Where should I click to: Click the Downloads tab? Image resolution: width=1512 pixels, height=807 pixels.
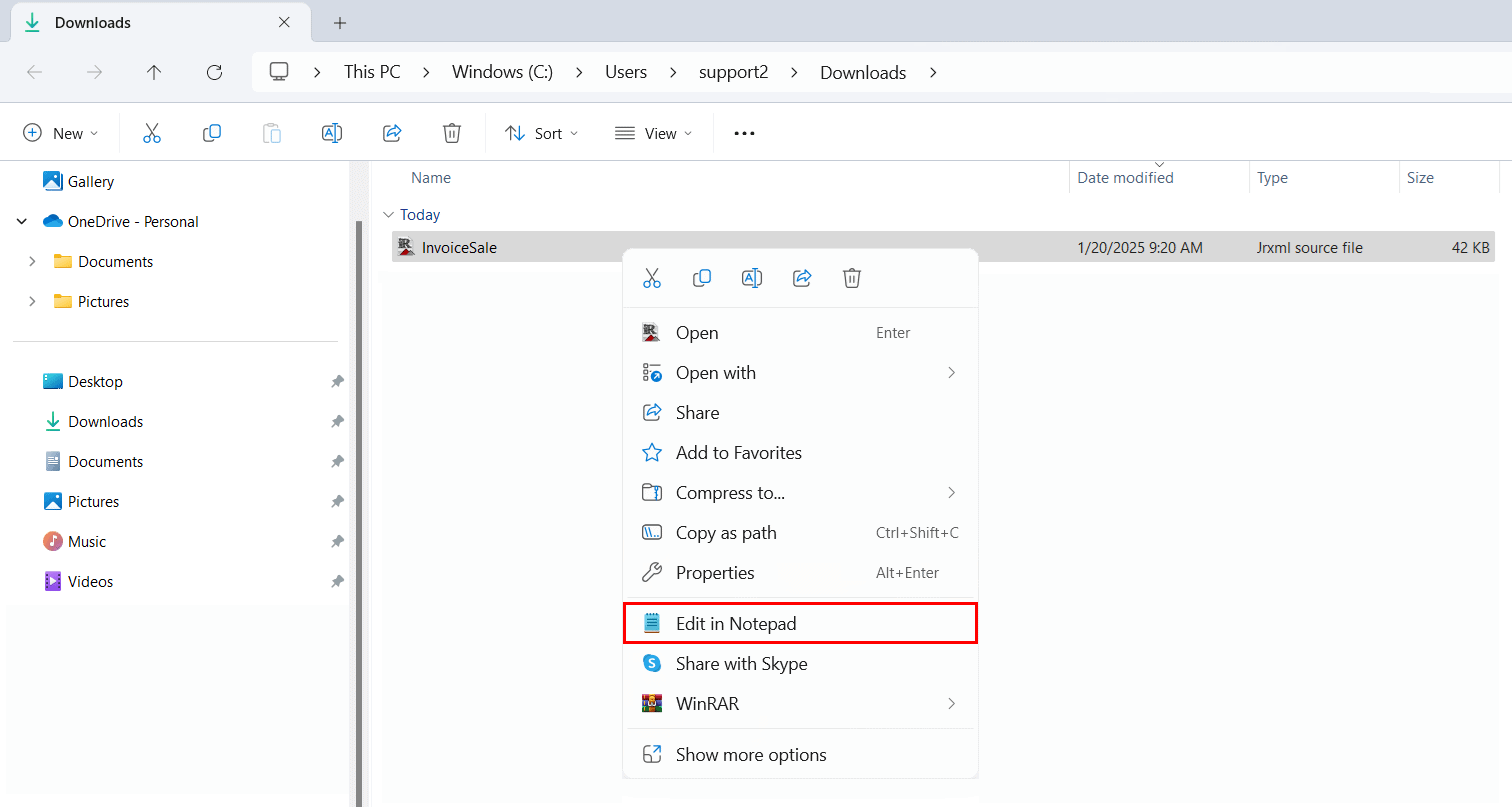tap(159, 22)
